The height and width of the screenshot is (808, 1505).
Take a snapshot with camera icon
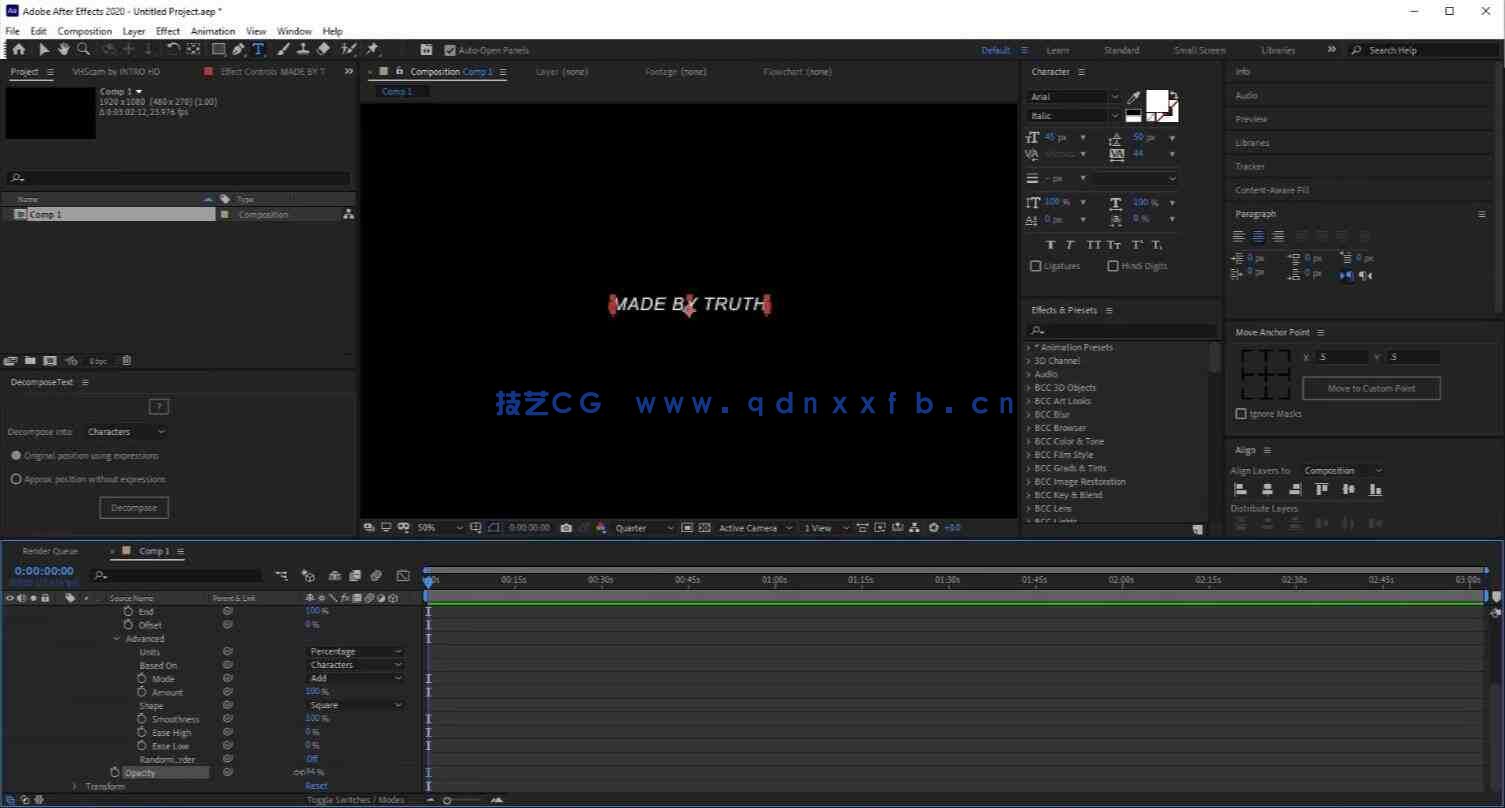(x=566, y=528)
